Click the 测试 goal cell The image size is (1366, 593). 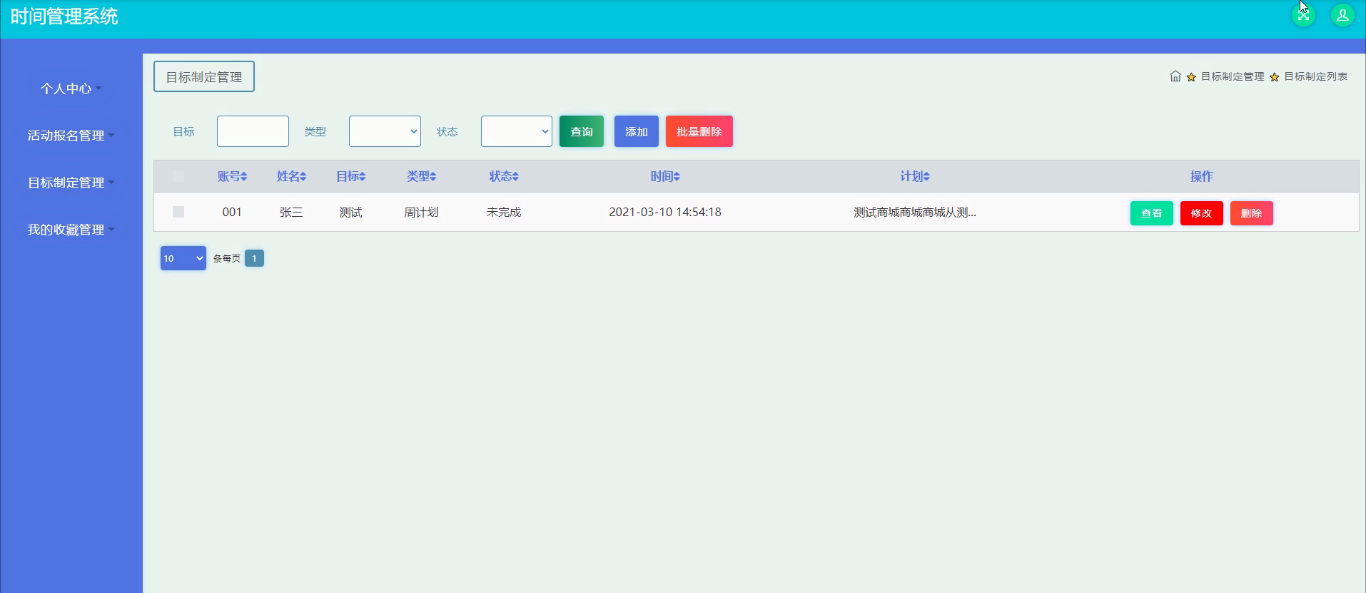point(350,212)
